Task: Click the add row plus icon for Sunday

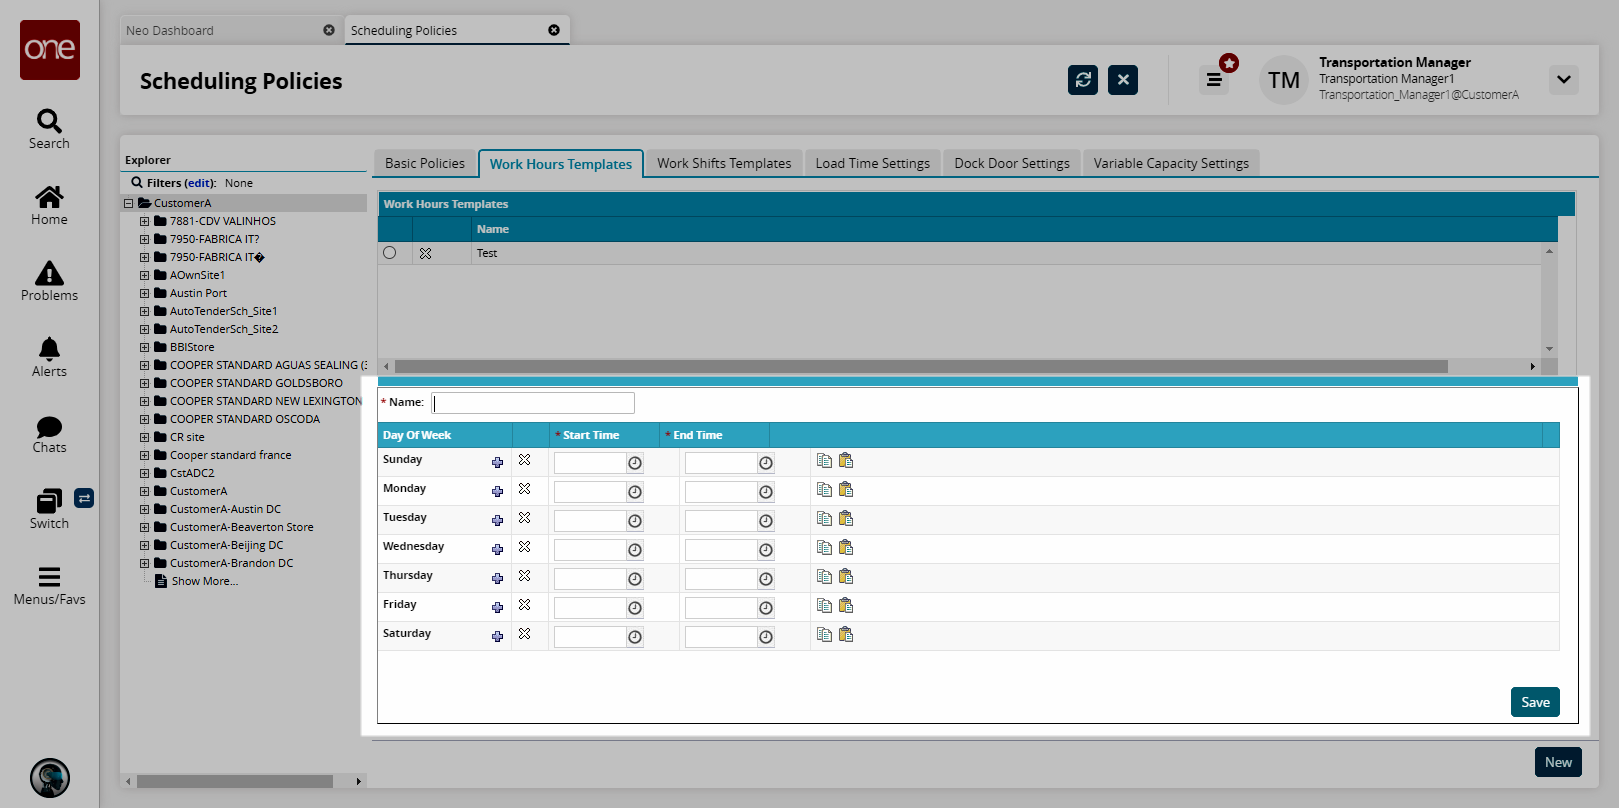Action: [x=497, y=462]
